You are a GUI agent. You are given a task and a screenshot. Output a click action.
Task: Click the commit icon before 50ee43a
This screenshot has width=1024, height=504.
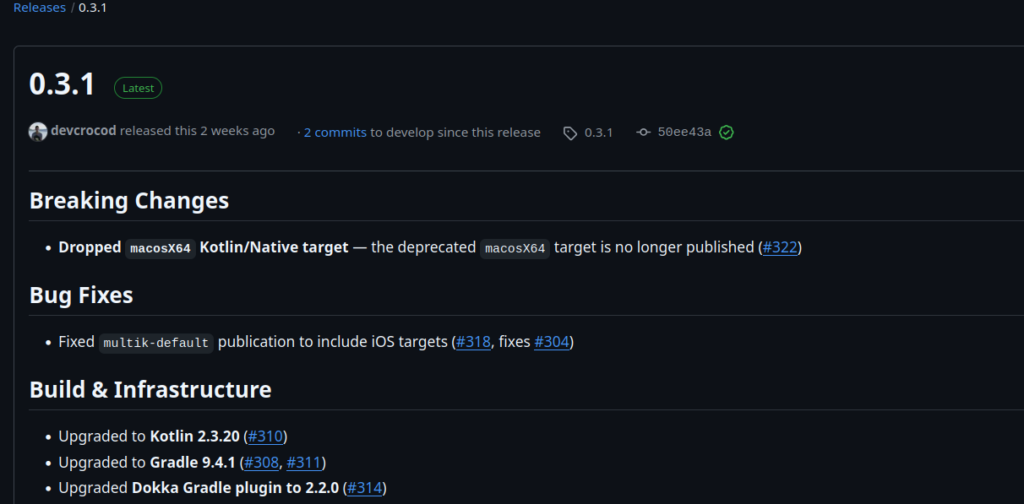[x=643, y=133]
